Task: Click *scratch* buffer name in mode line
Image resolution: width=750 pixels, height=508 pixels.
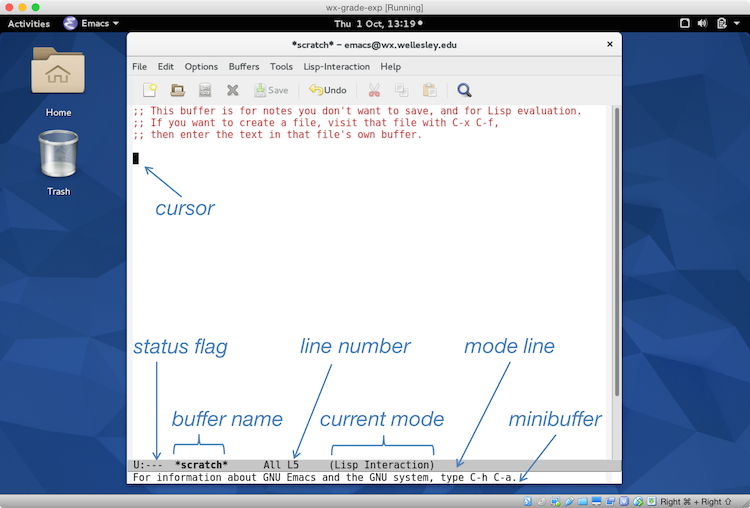Action: [x=201, y=464]
